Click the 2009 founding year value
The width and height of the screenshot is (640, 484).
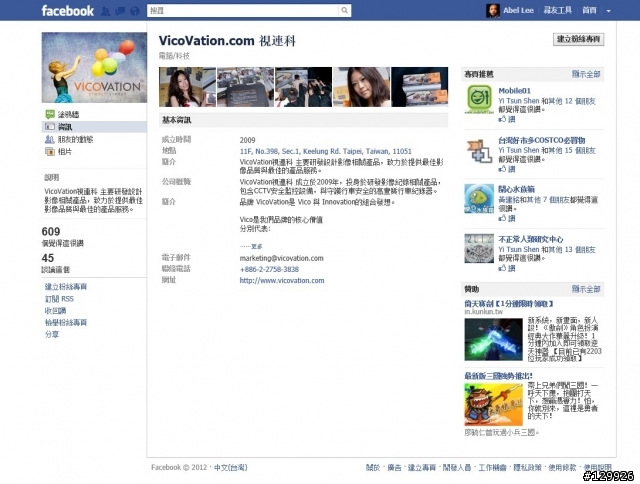click(x=247, y=140)
